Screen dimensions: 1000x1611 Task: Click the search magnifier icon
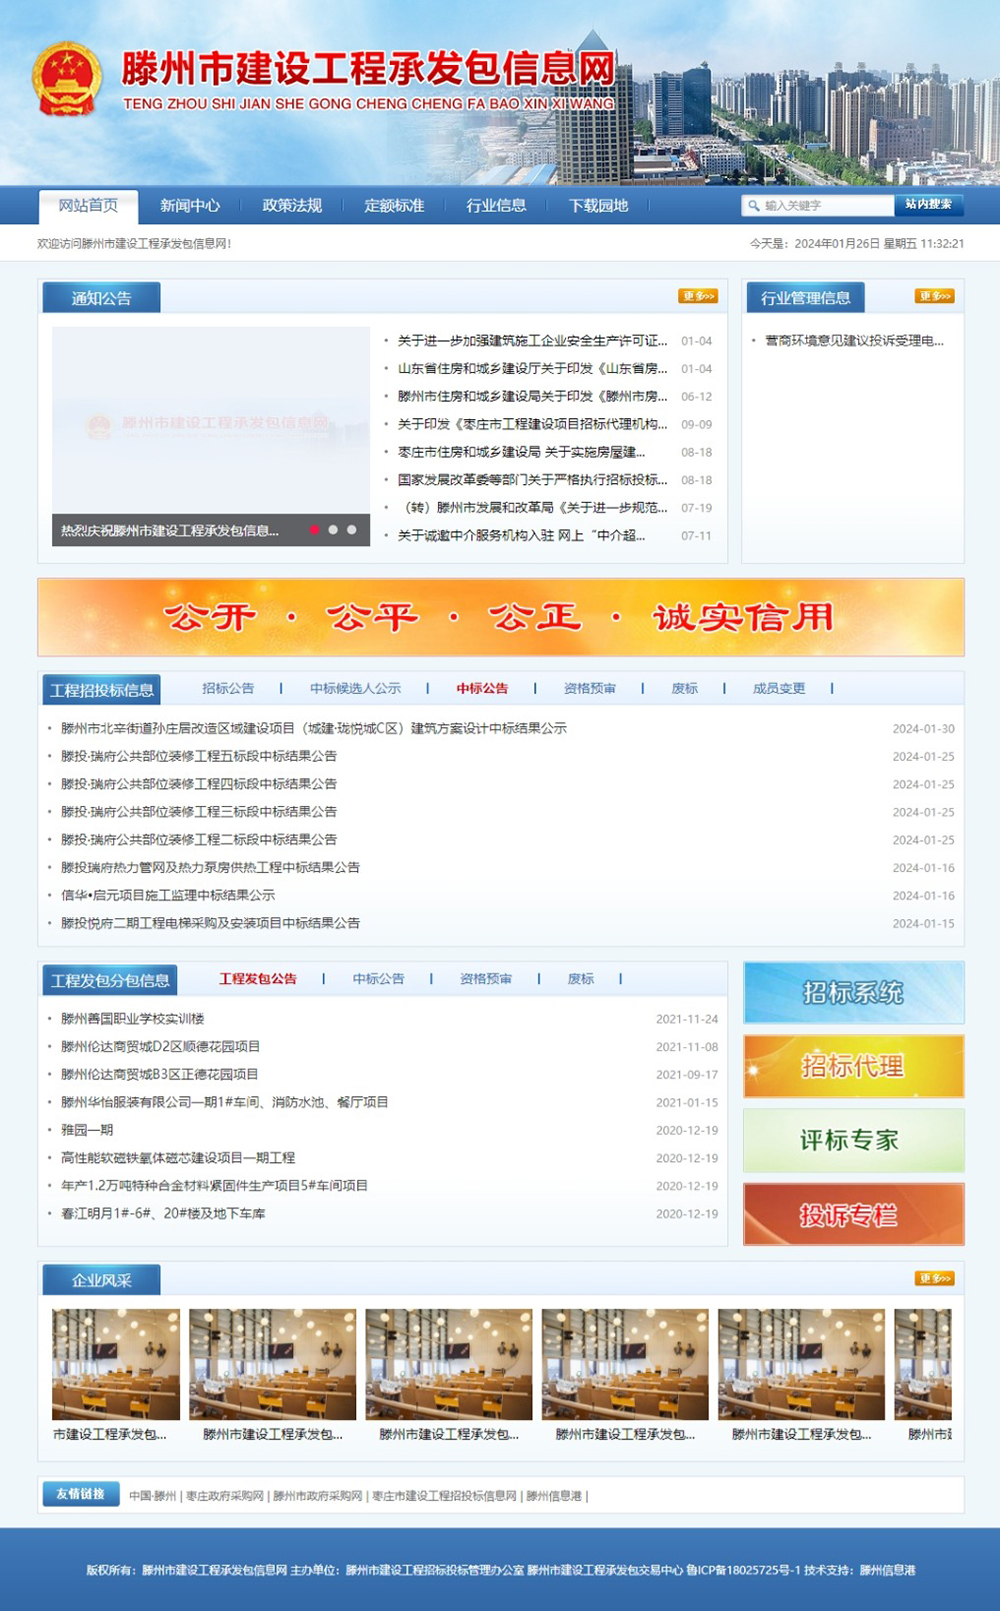tap(753, 206)
